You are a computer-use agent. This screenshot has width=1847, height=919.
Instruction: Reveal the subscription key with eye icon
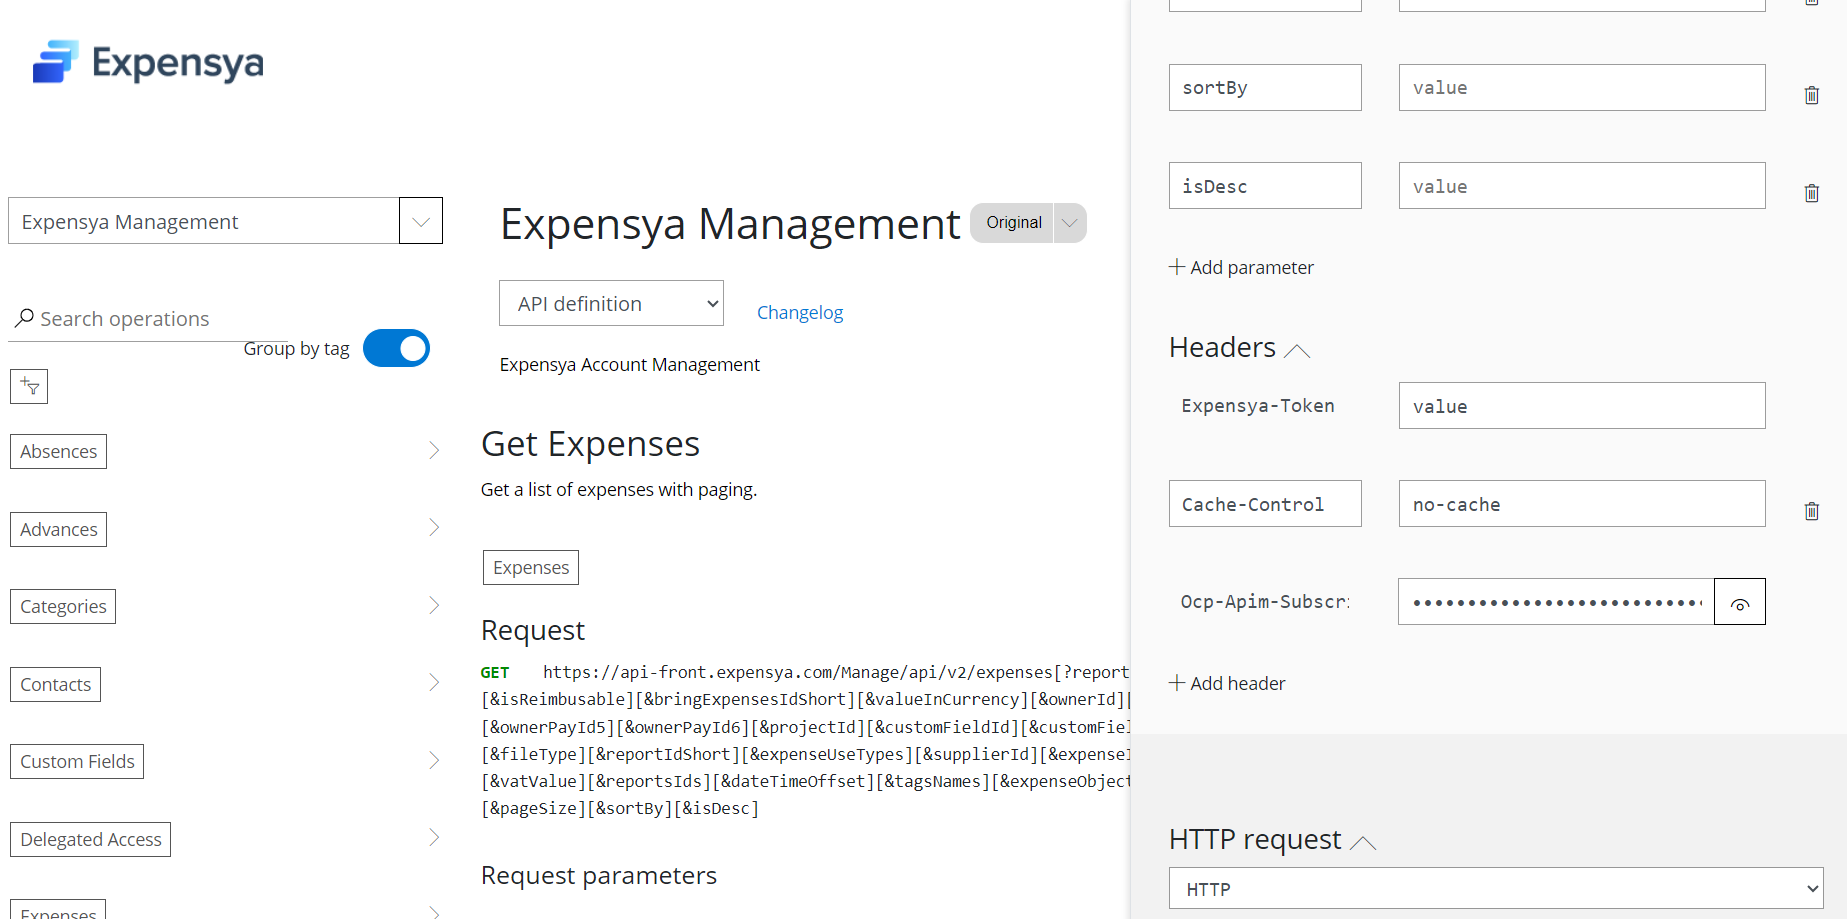coord(1739,602)
